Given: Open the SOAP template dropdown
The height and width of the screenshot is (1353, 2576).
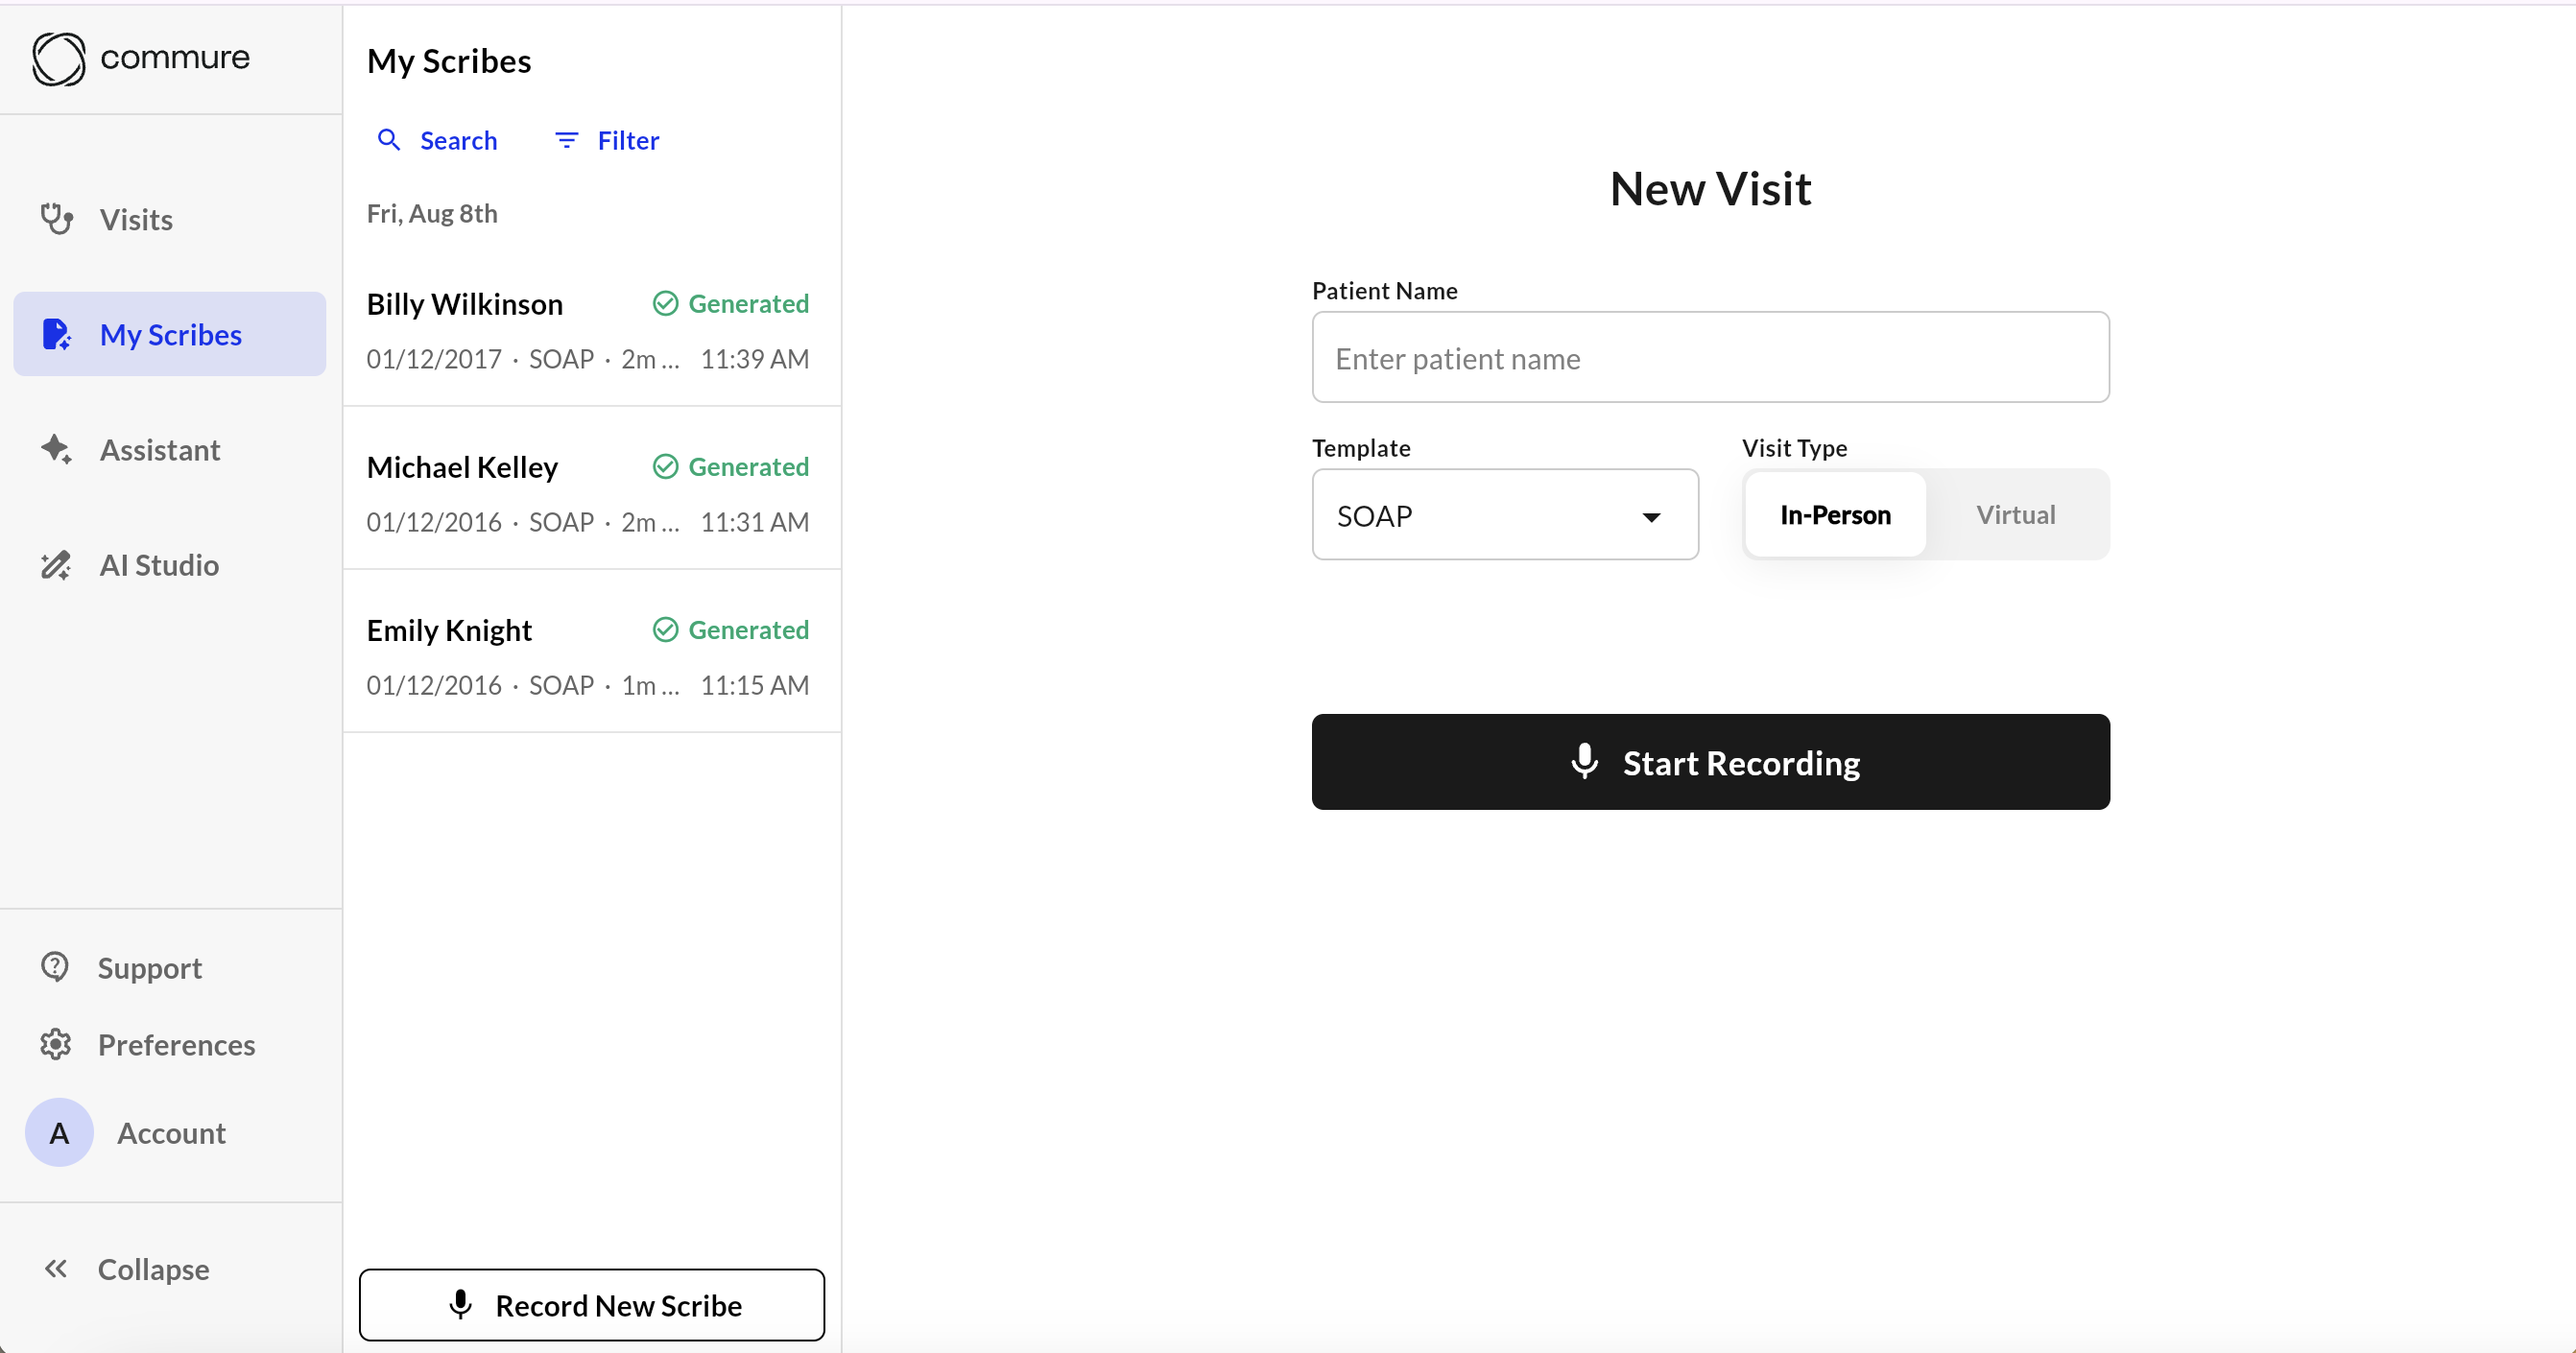Looking at the screenshot, I should tap(1503, 515).
